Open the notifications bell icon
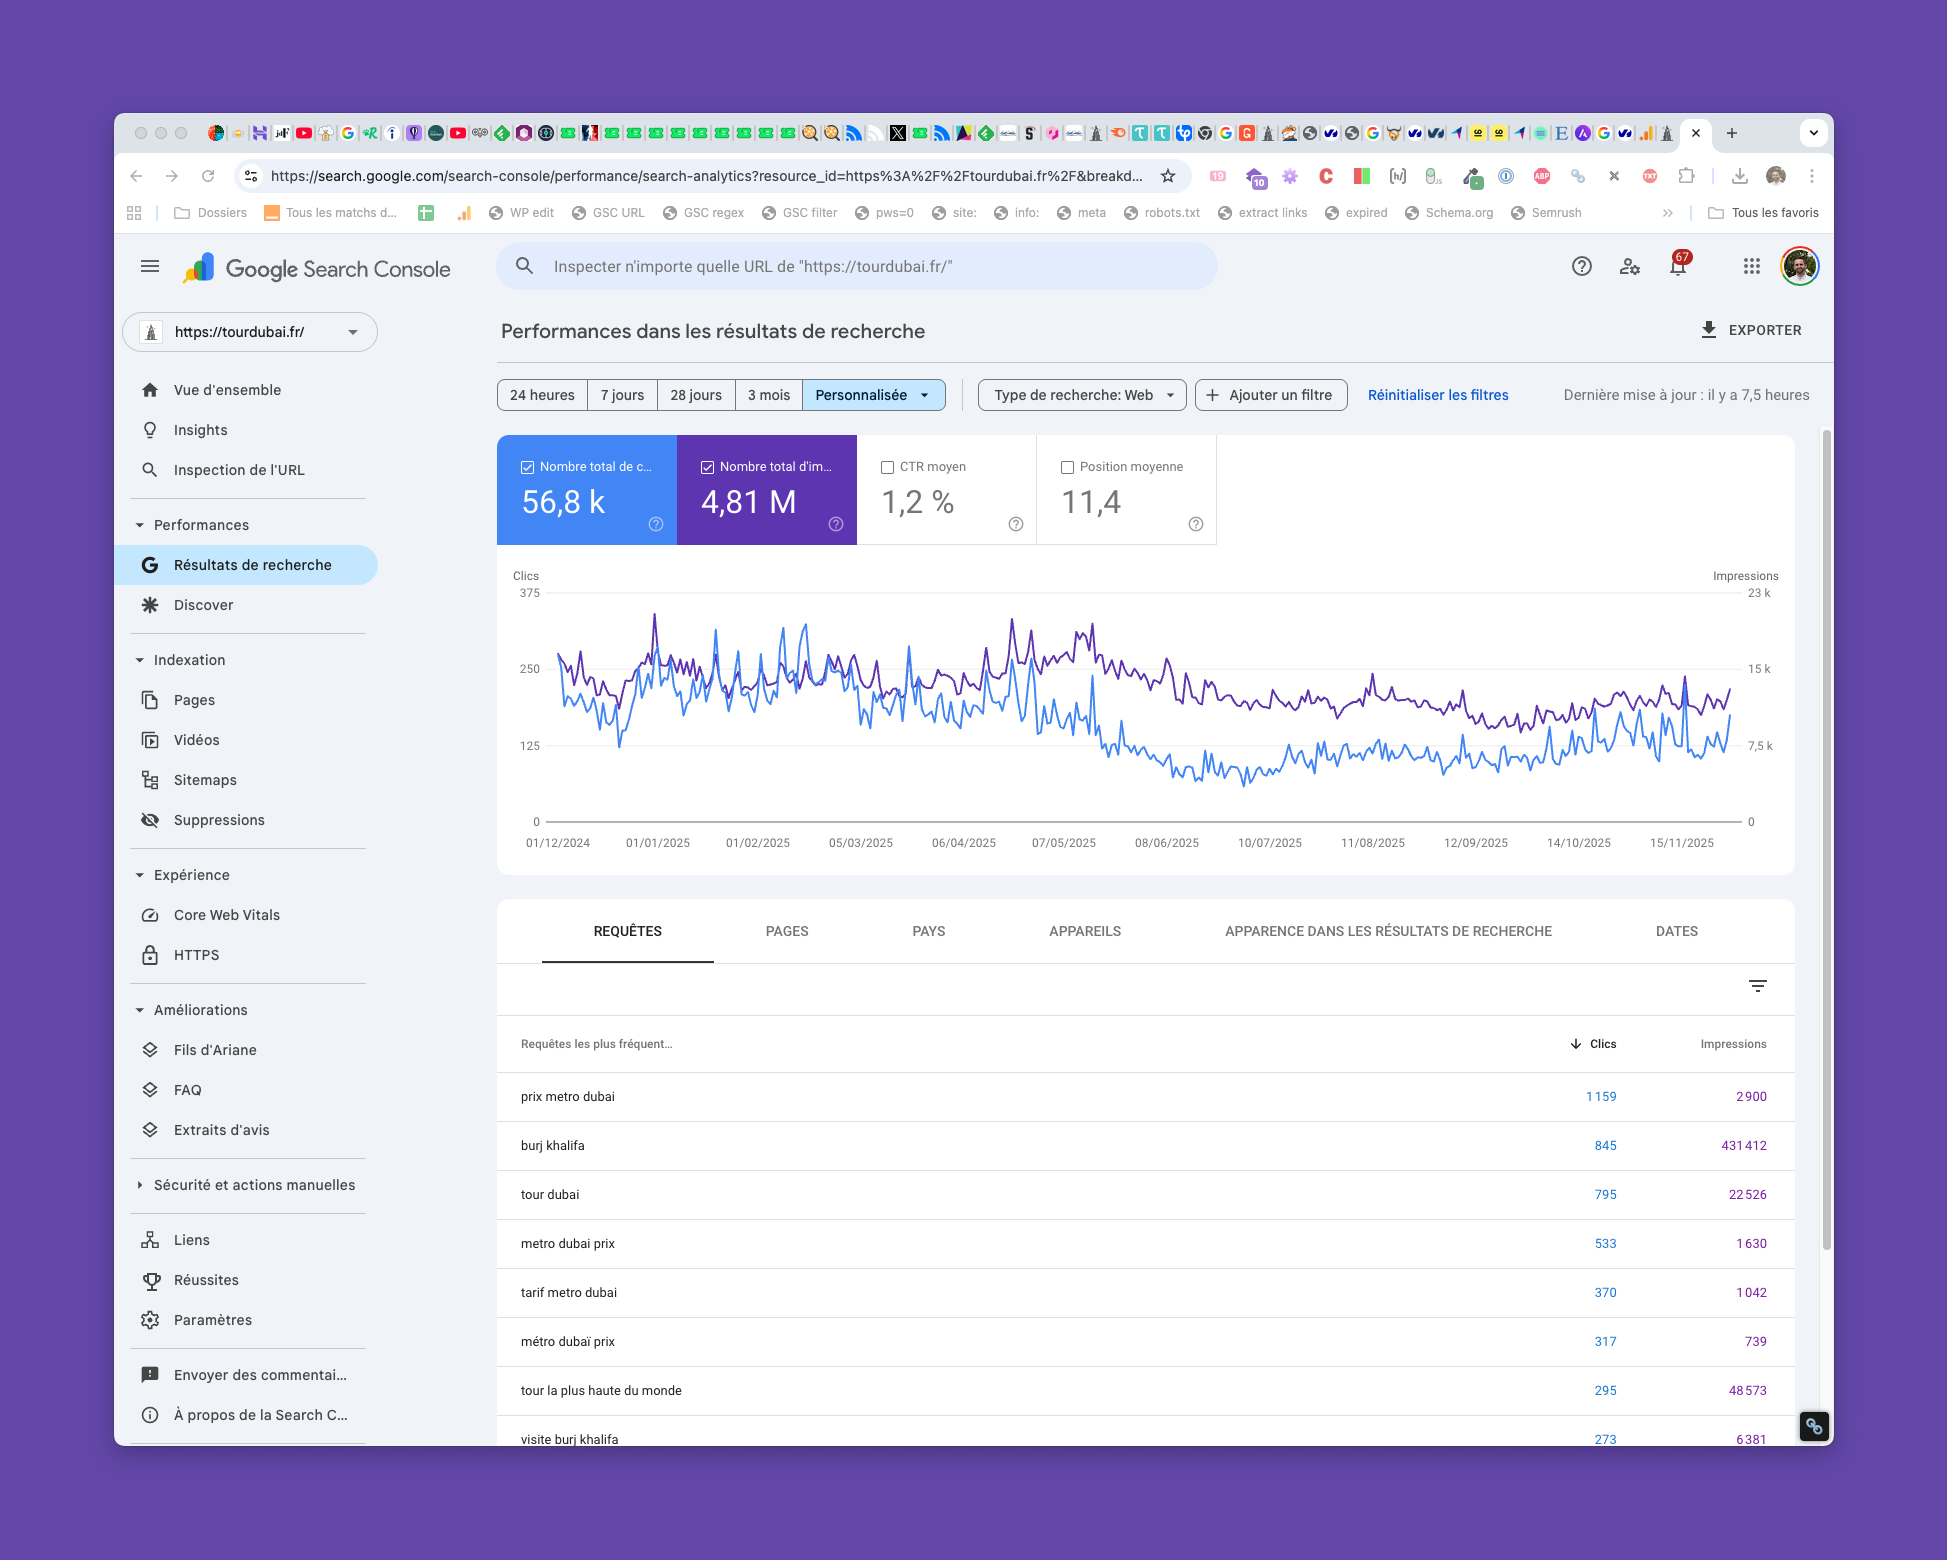1947x1560 pixels. click(x=1678, y=267)
